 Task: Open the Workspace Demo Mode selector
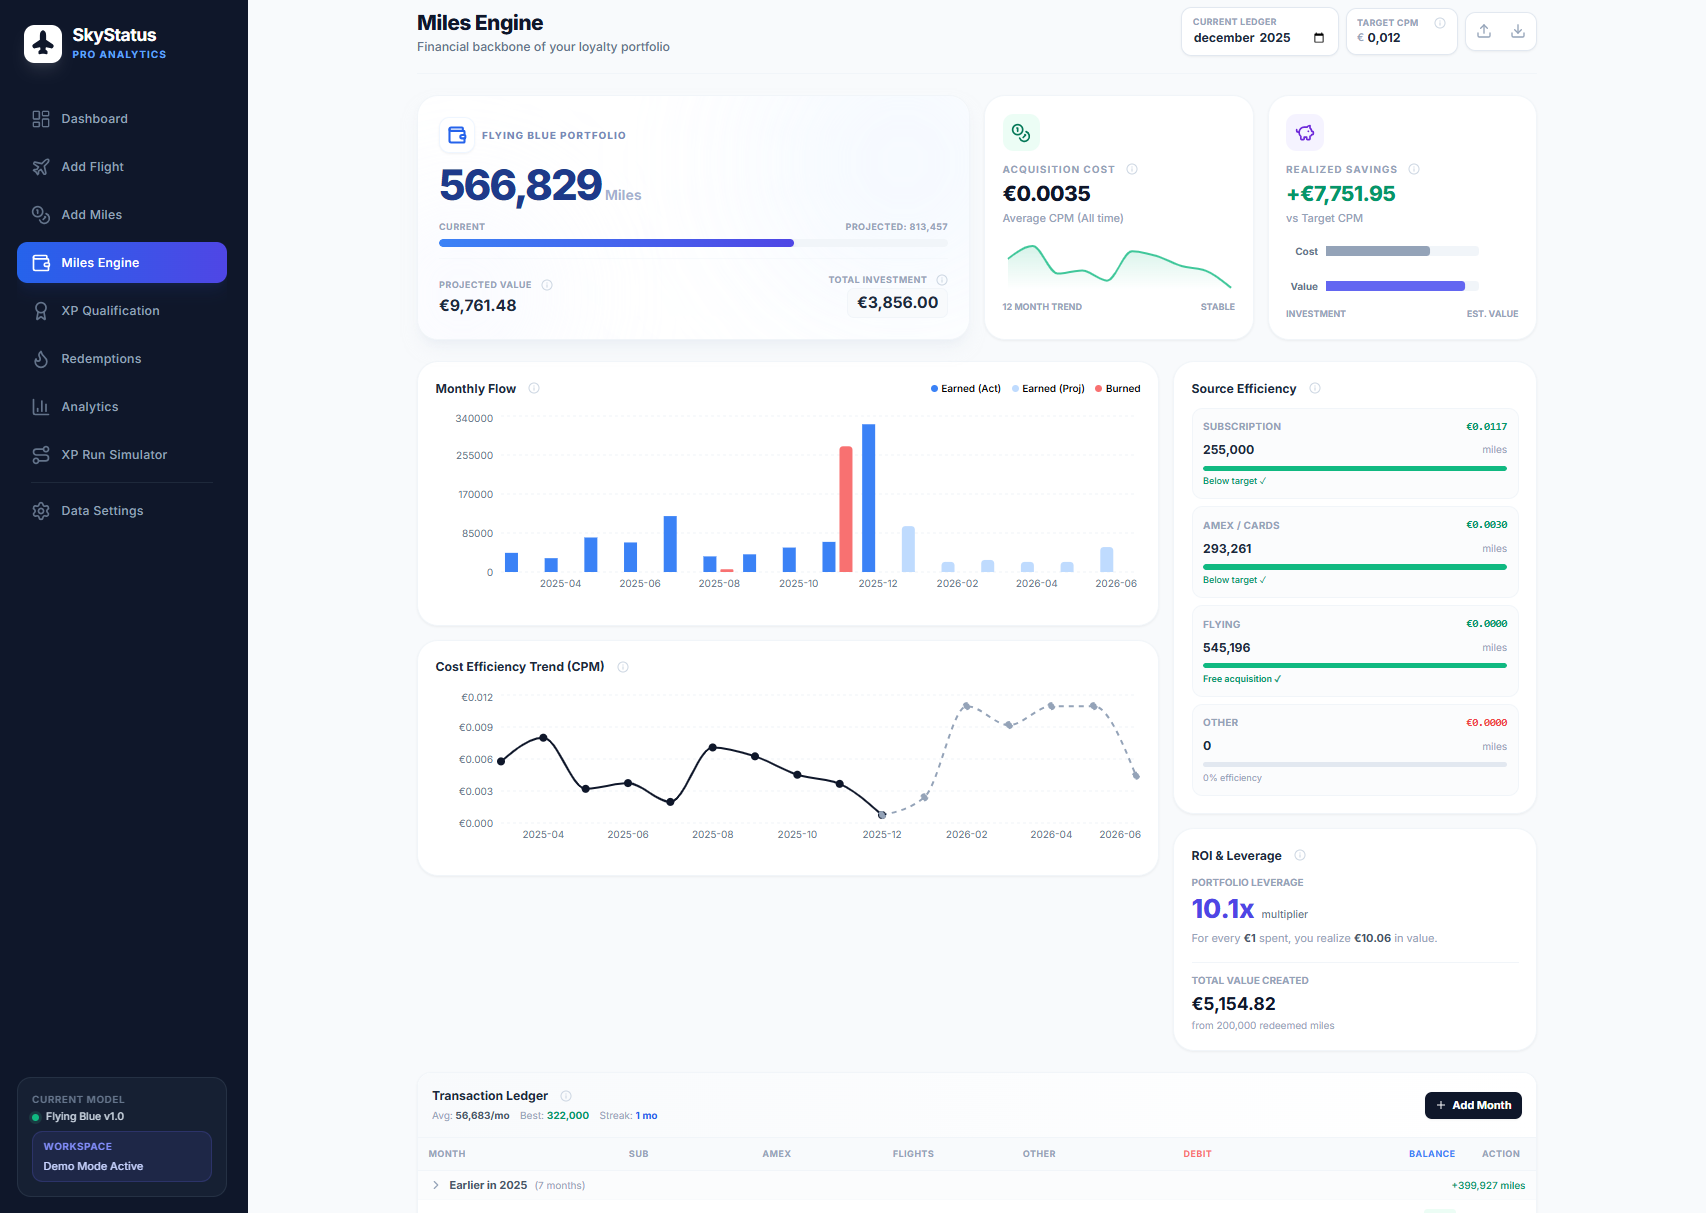[x=122, y=1156]
